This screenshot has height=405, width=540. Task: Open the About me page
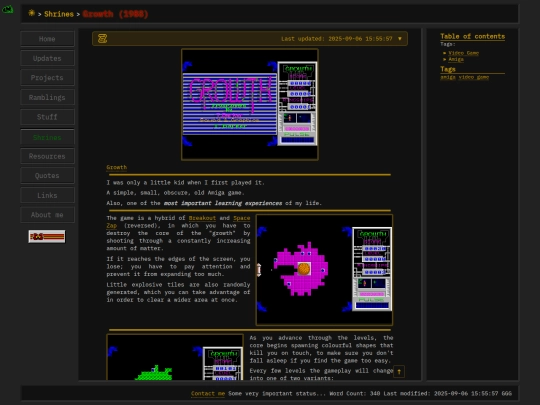[x=47, y=215]
